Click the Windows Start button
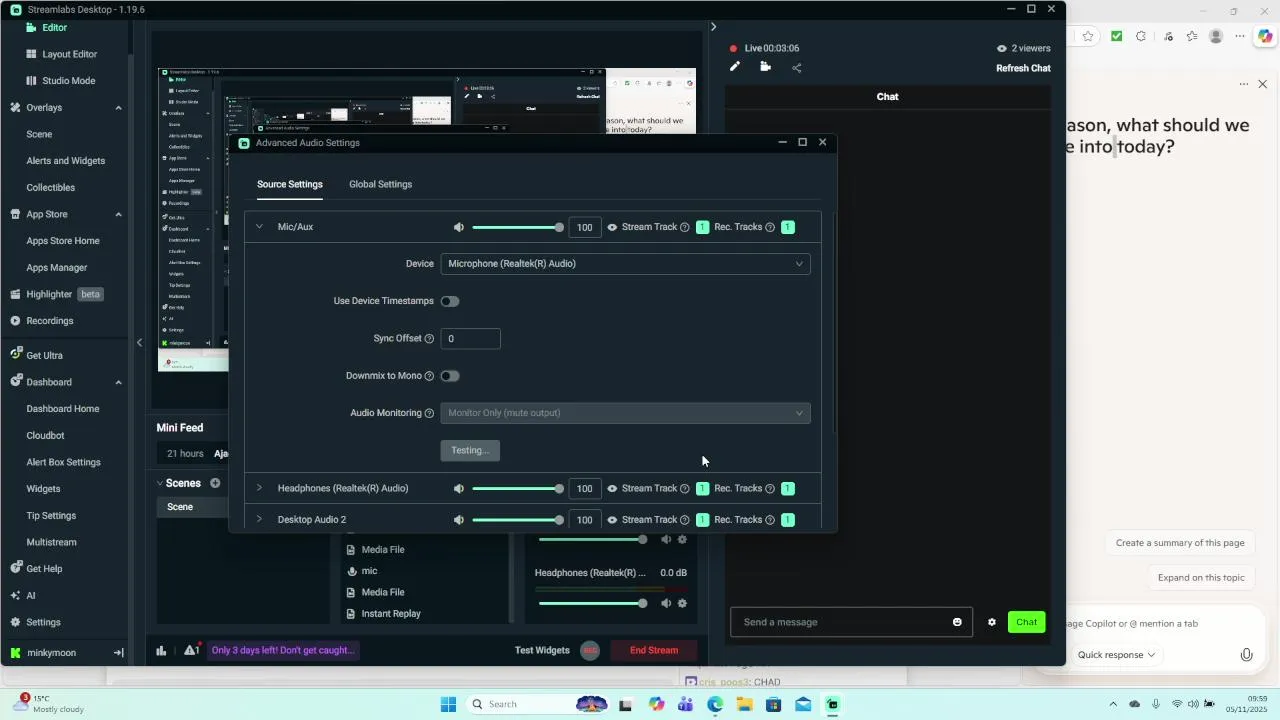This screenshot has width=1280, height=720. 448,704
